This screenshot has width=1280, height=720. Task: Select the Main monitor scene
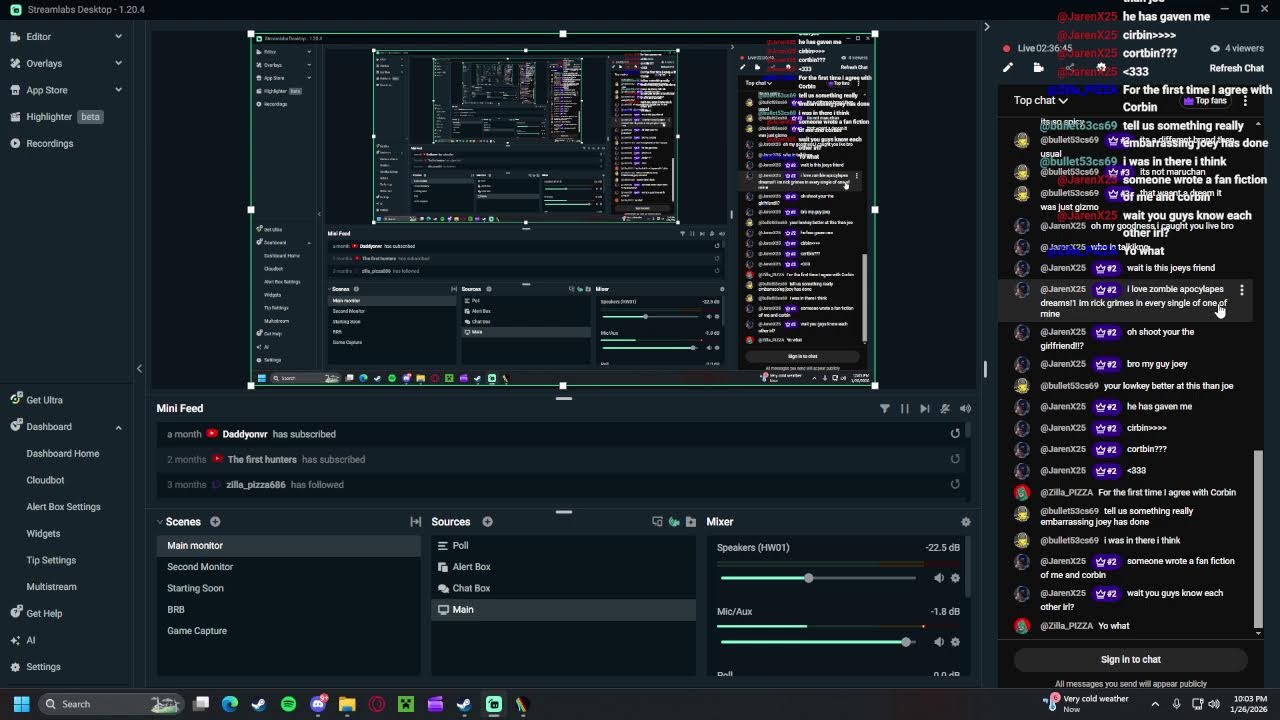pos(290,546)
